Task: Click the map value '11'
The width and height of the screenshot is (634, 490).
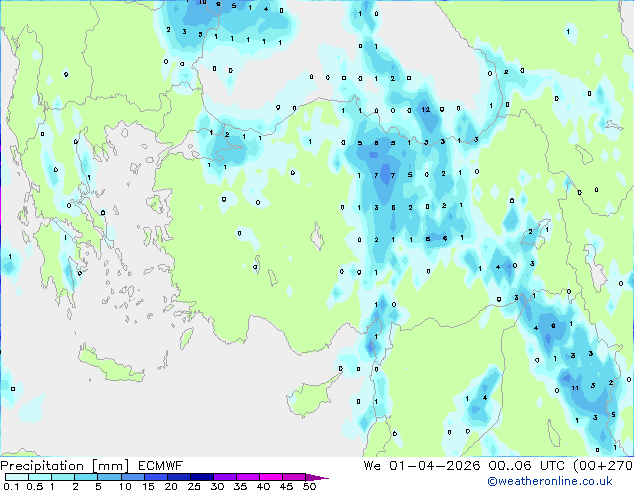Action: (x=575, y=388)
